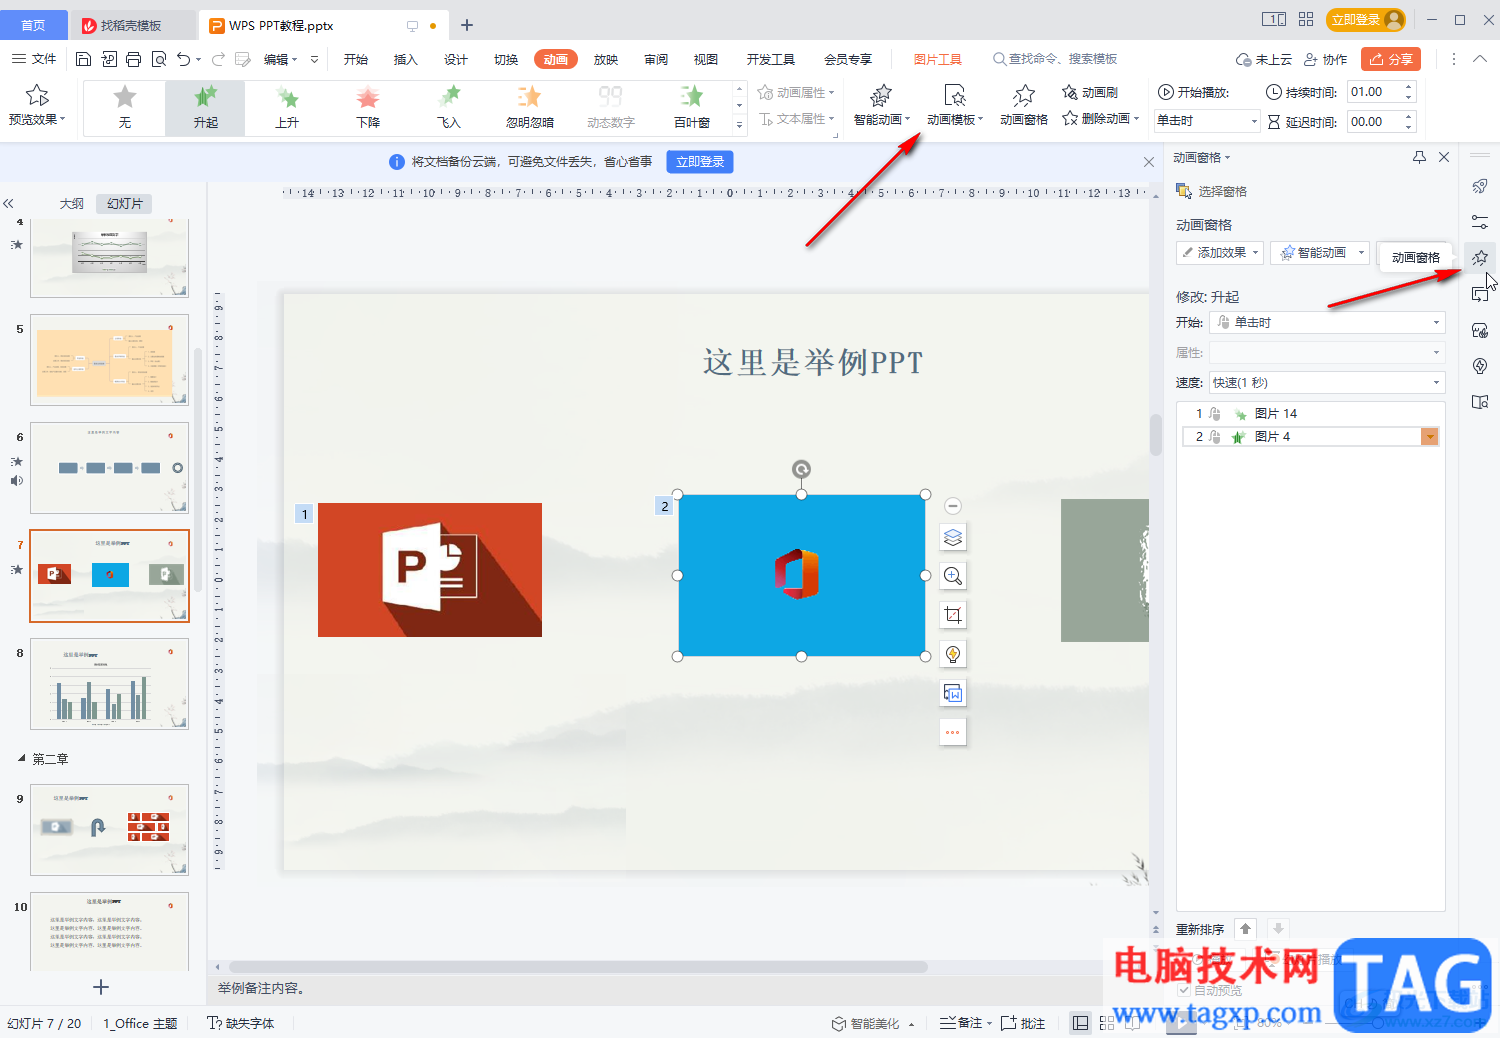
Task: Apply the 下降 animation effect
Action: 368,107
